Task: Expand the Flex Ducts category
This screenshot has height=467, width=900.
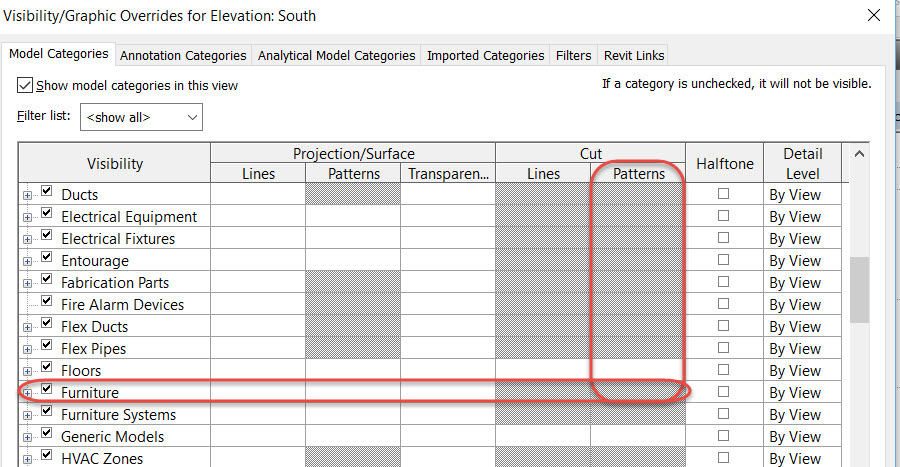Action: click(27, 328)
